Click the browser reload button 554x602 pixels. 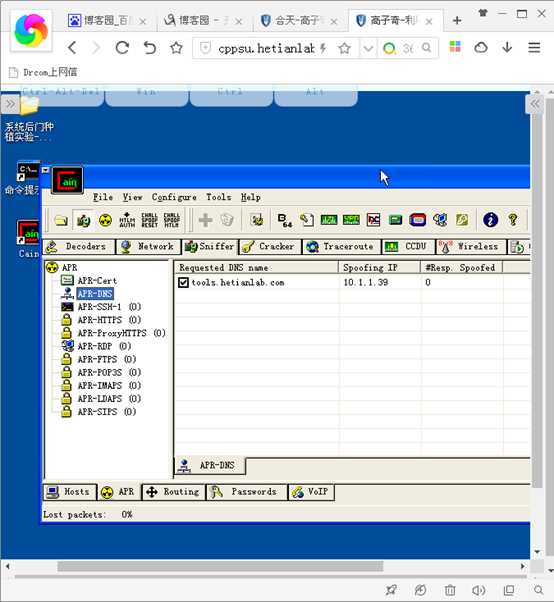122,48
